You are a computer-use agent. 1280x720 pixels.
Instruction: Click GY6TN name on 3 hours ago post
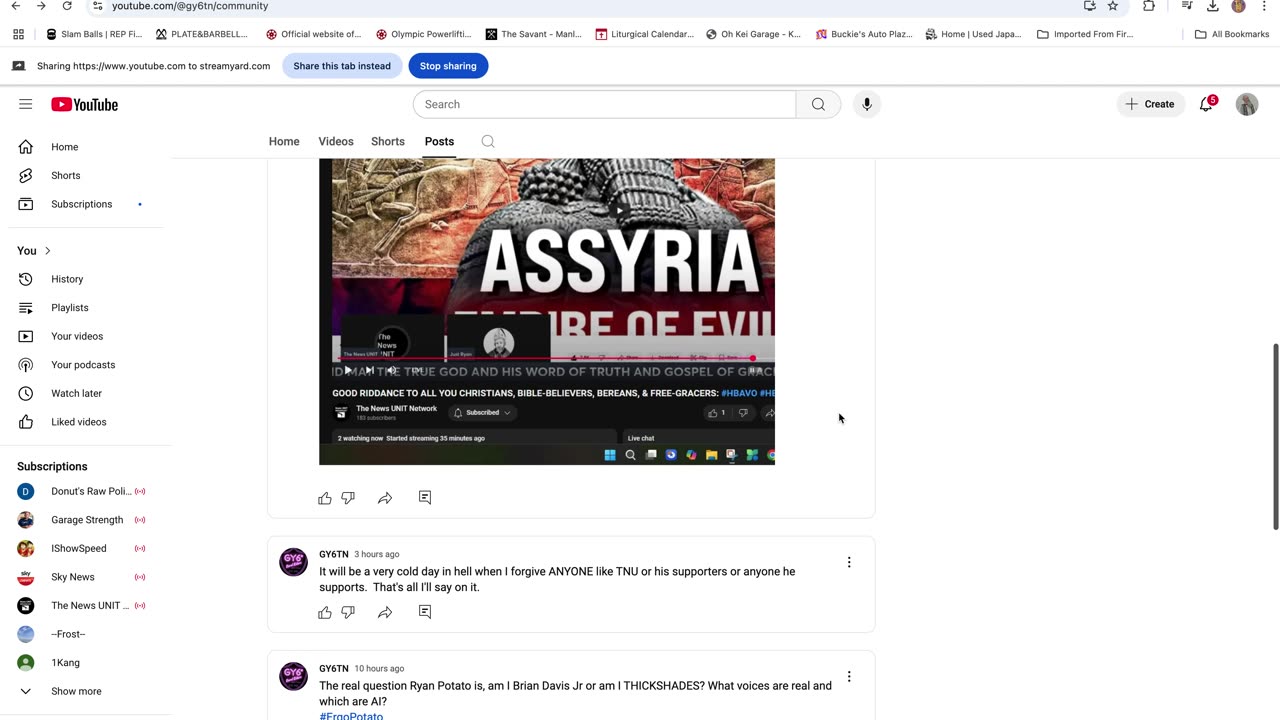point(334,554)
